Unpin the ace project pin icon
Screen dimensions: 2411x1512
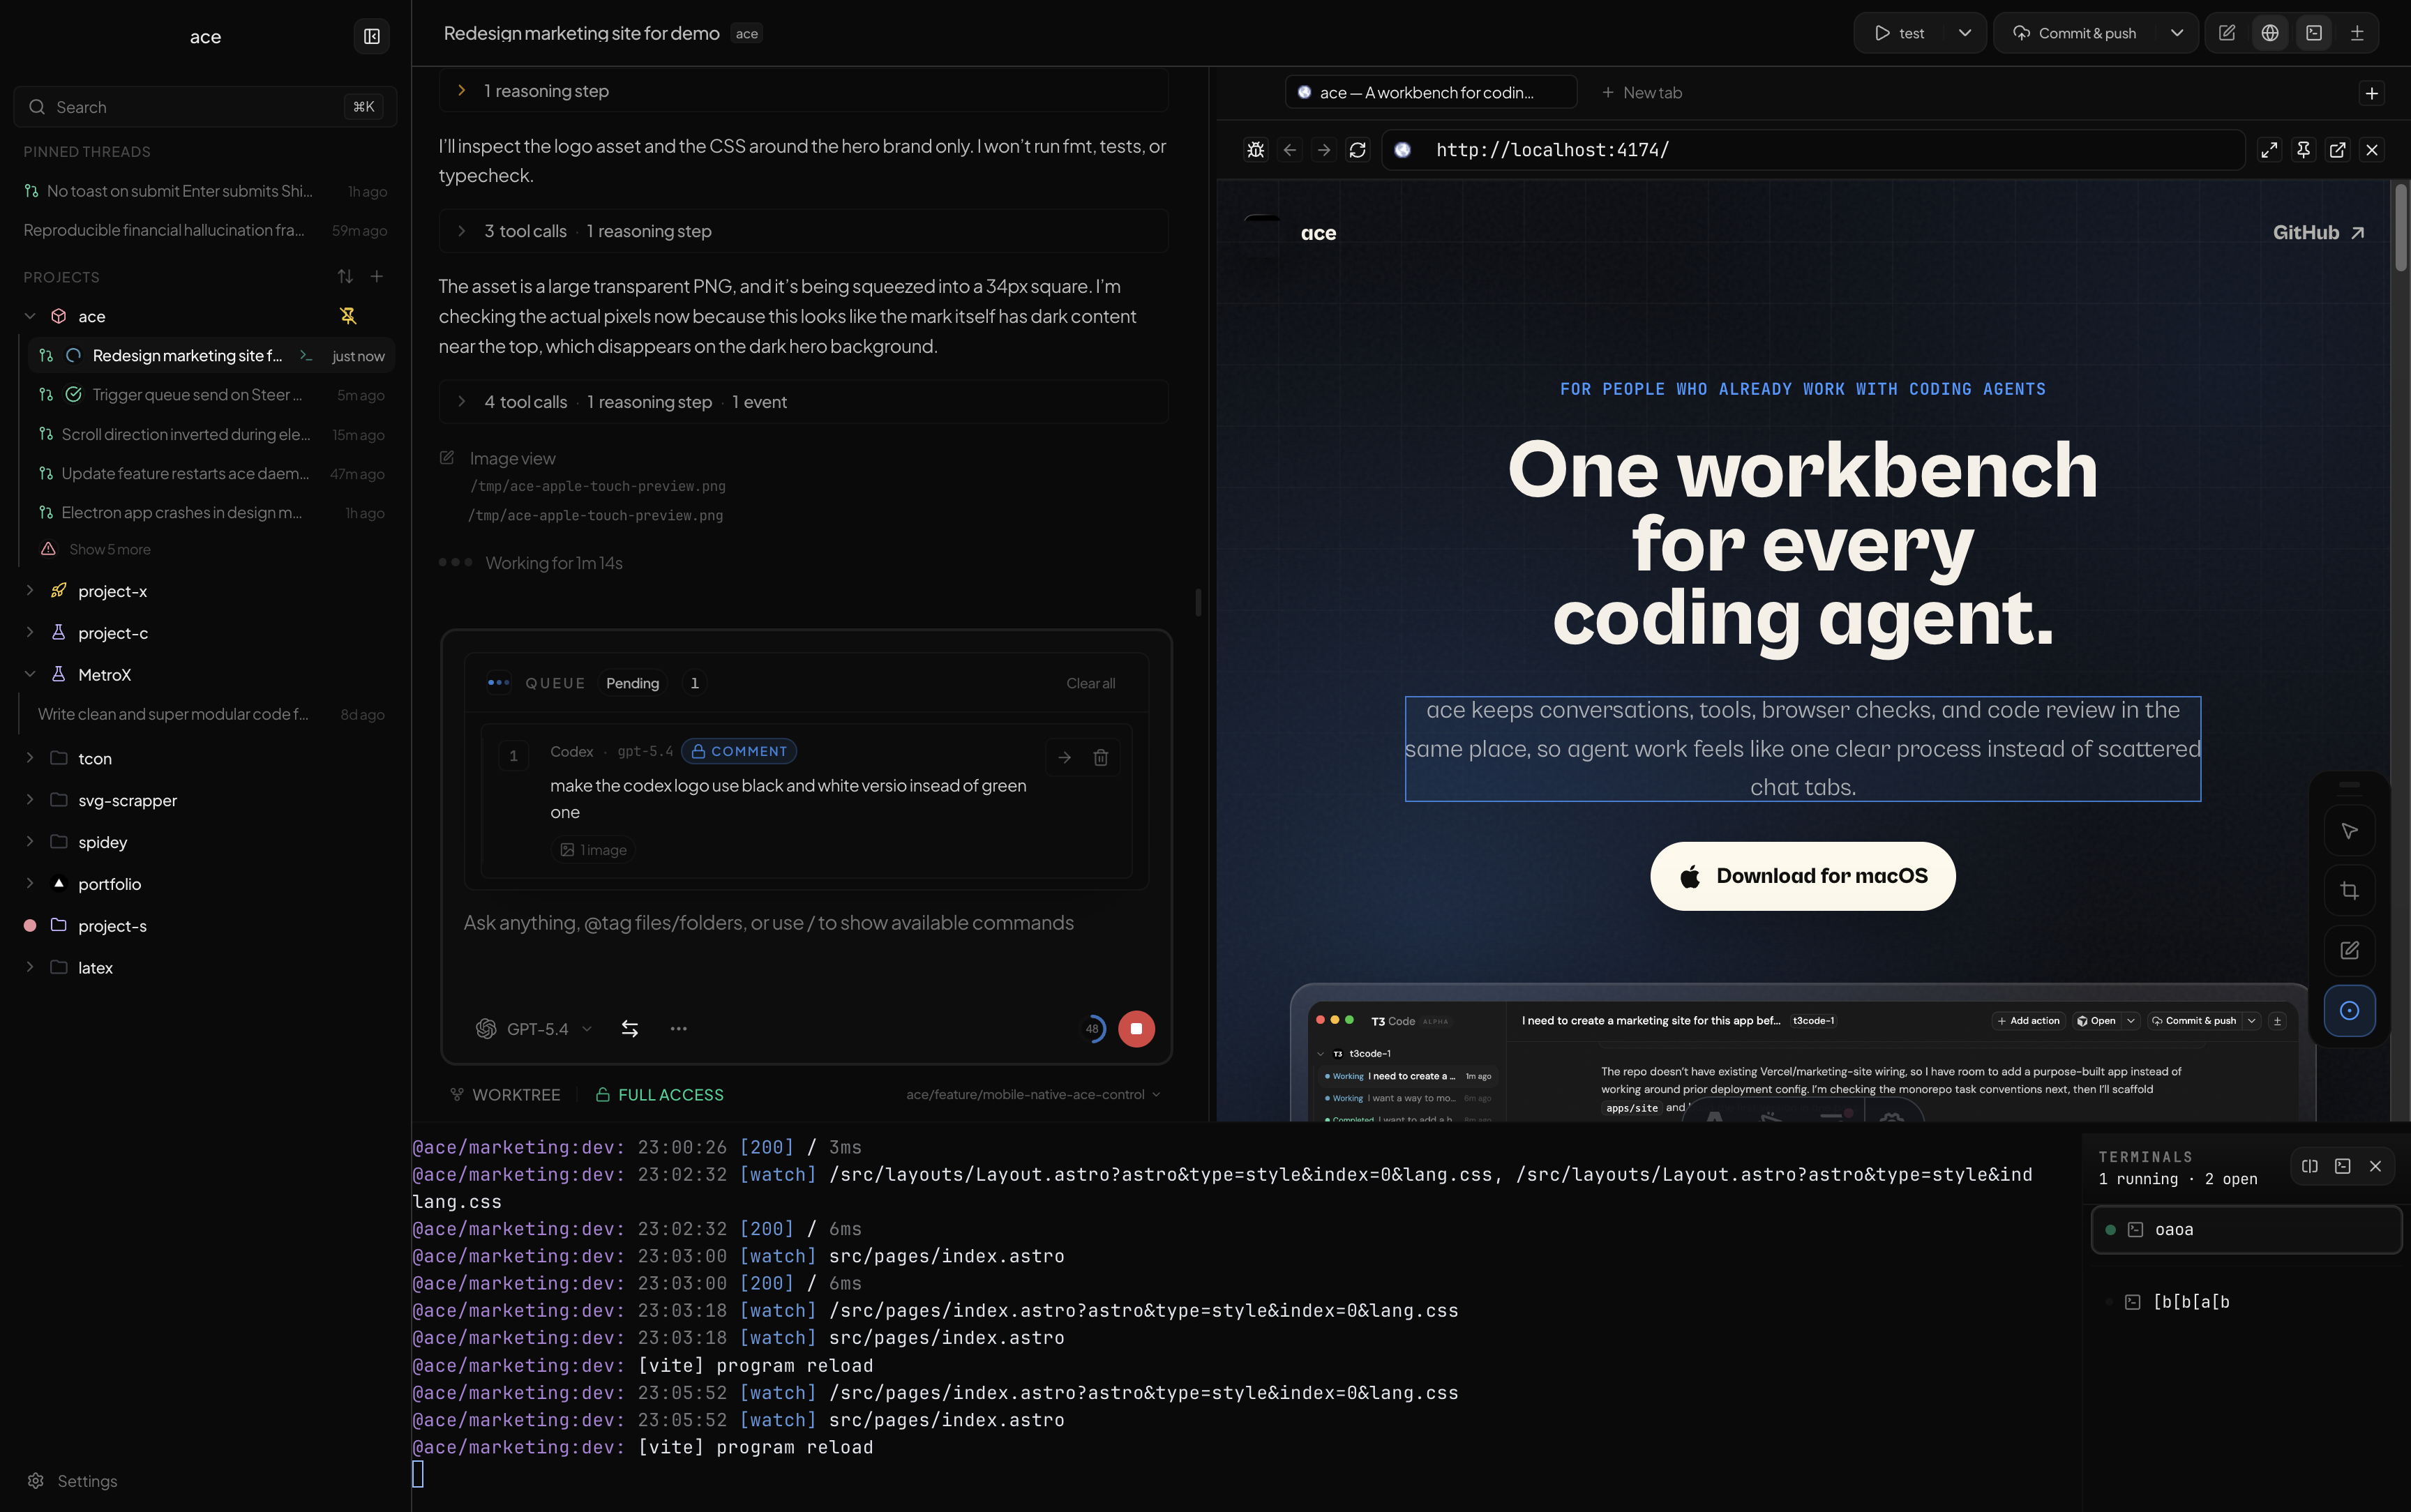click(348, 316)
